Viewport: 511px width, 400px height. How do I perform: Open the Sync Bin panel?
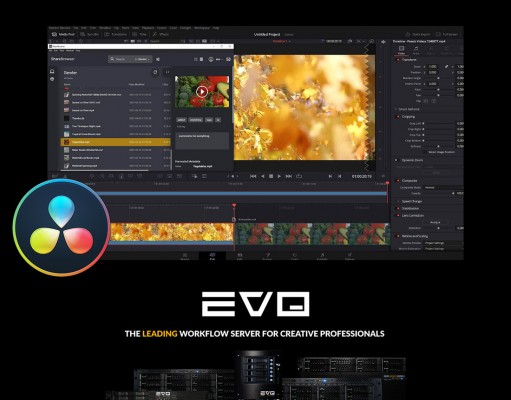point(90,34)
